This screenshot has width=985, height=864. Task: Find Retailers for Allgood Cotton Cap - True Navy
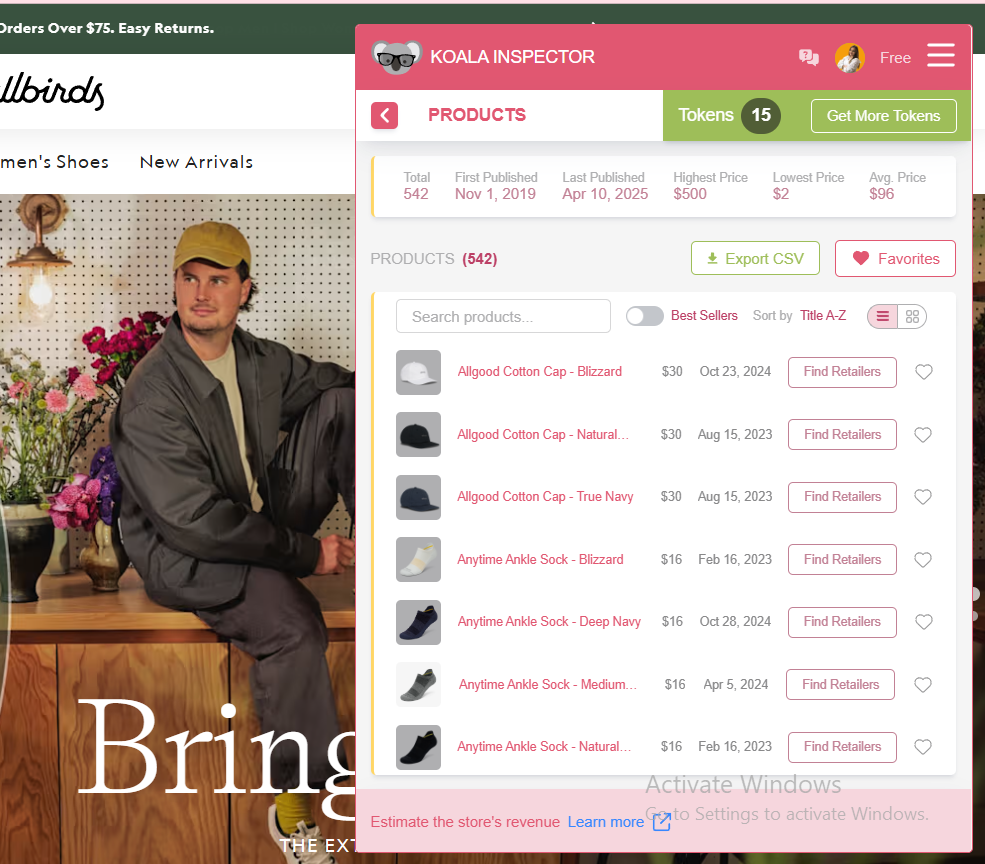coord(842,497)
